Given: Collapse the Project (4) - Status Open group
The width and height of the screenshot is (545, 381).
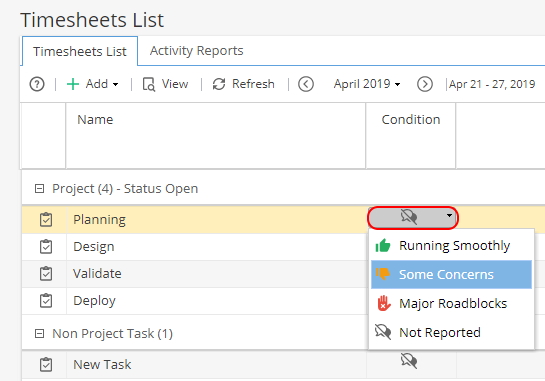Looking at the screenshot, I should [40, 189].
